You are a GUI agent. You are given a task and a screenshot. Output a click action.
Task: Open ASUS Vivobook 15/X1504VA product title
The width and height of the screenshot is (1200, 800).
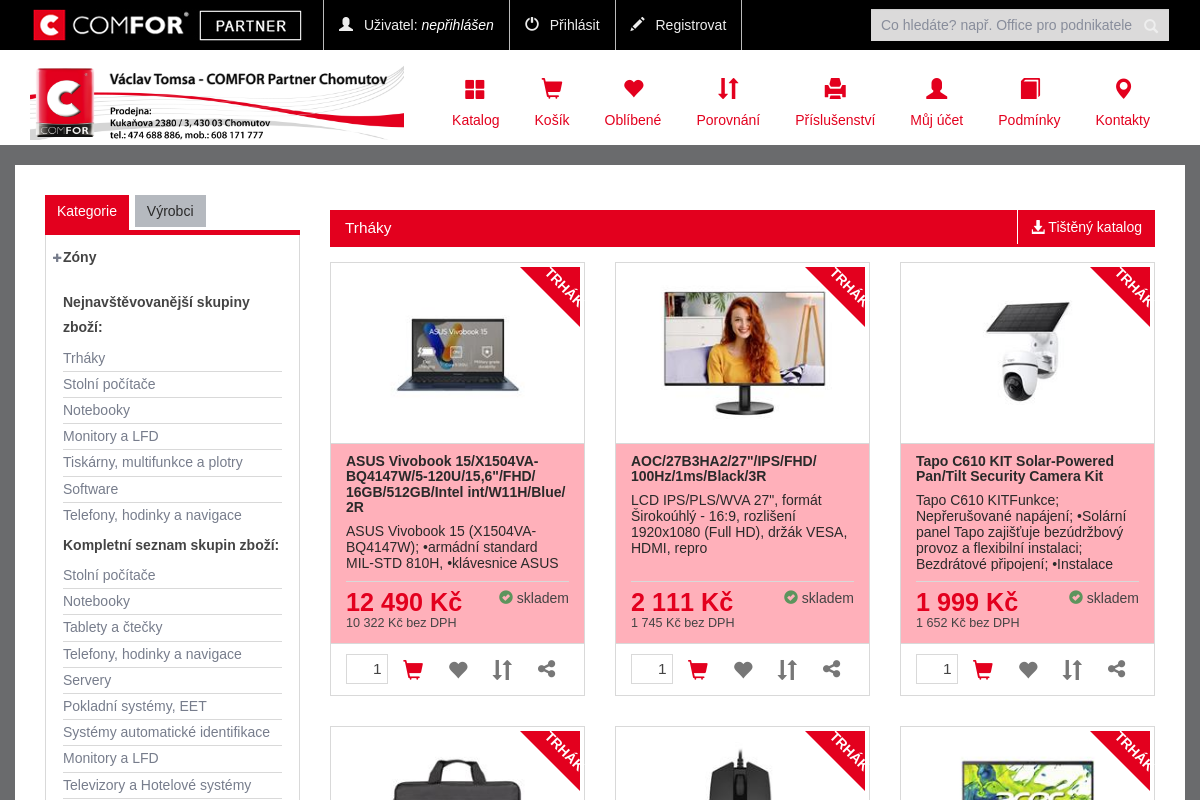[456, 484]
